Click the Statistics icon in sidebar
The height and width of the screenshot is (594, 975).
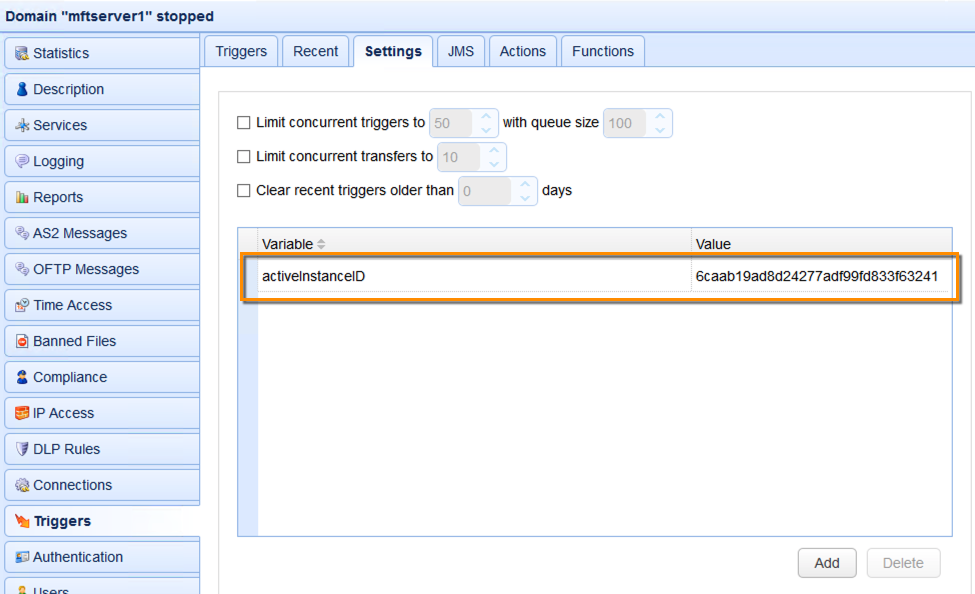click(x=22, y=53)
